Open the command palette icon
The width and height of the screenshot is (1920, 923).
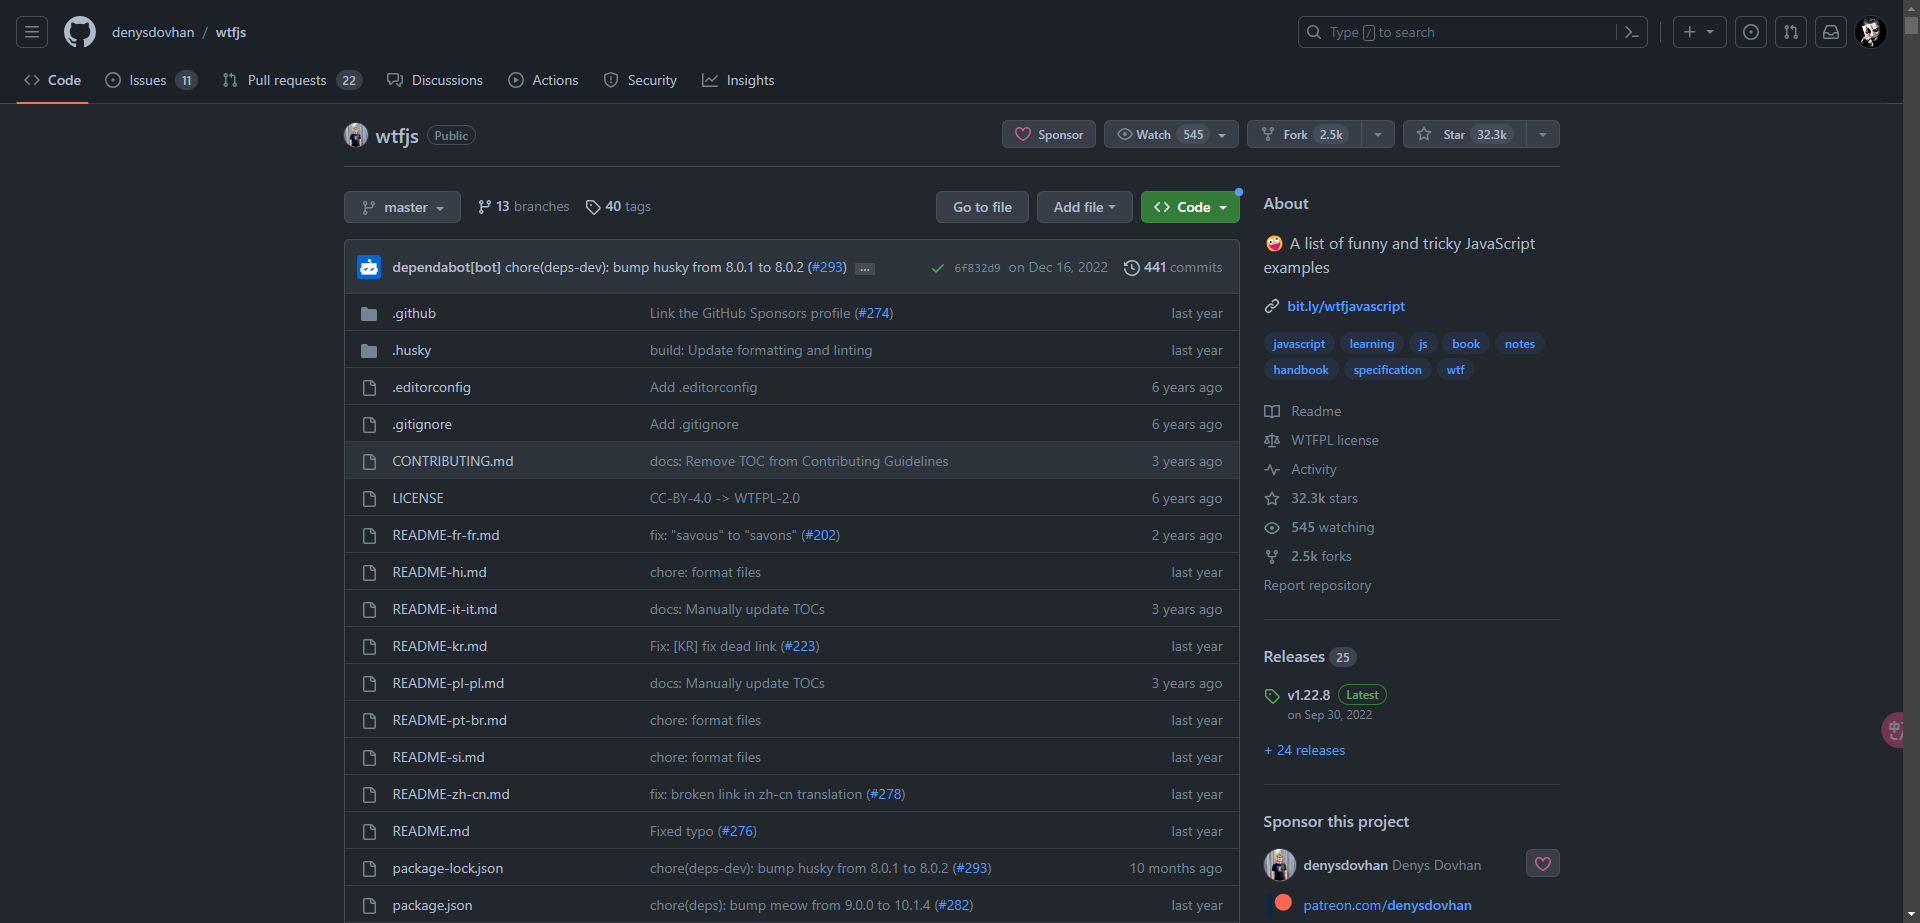(1631, 32)
